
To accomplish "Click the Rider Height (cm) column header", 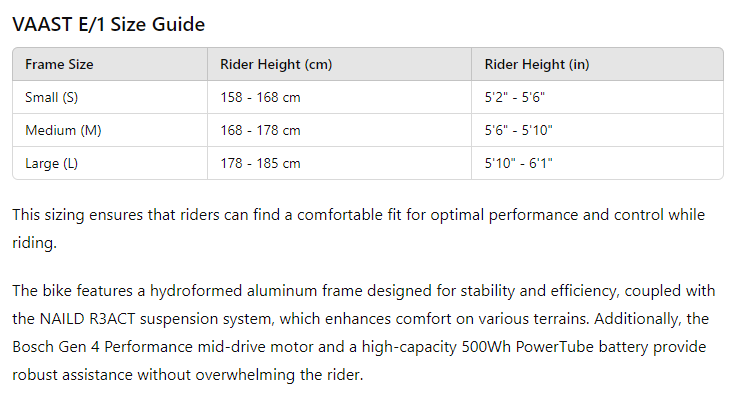I will point(276,65).
